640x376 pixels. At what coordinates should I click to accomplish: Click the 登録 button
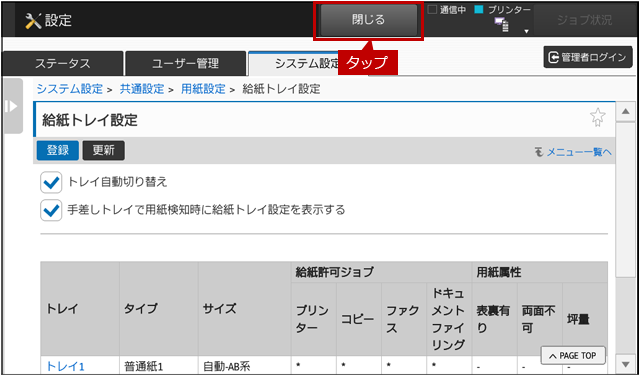pos(58,151)
